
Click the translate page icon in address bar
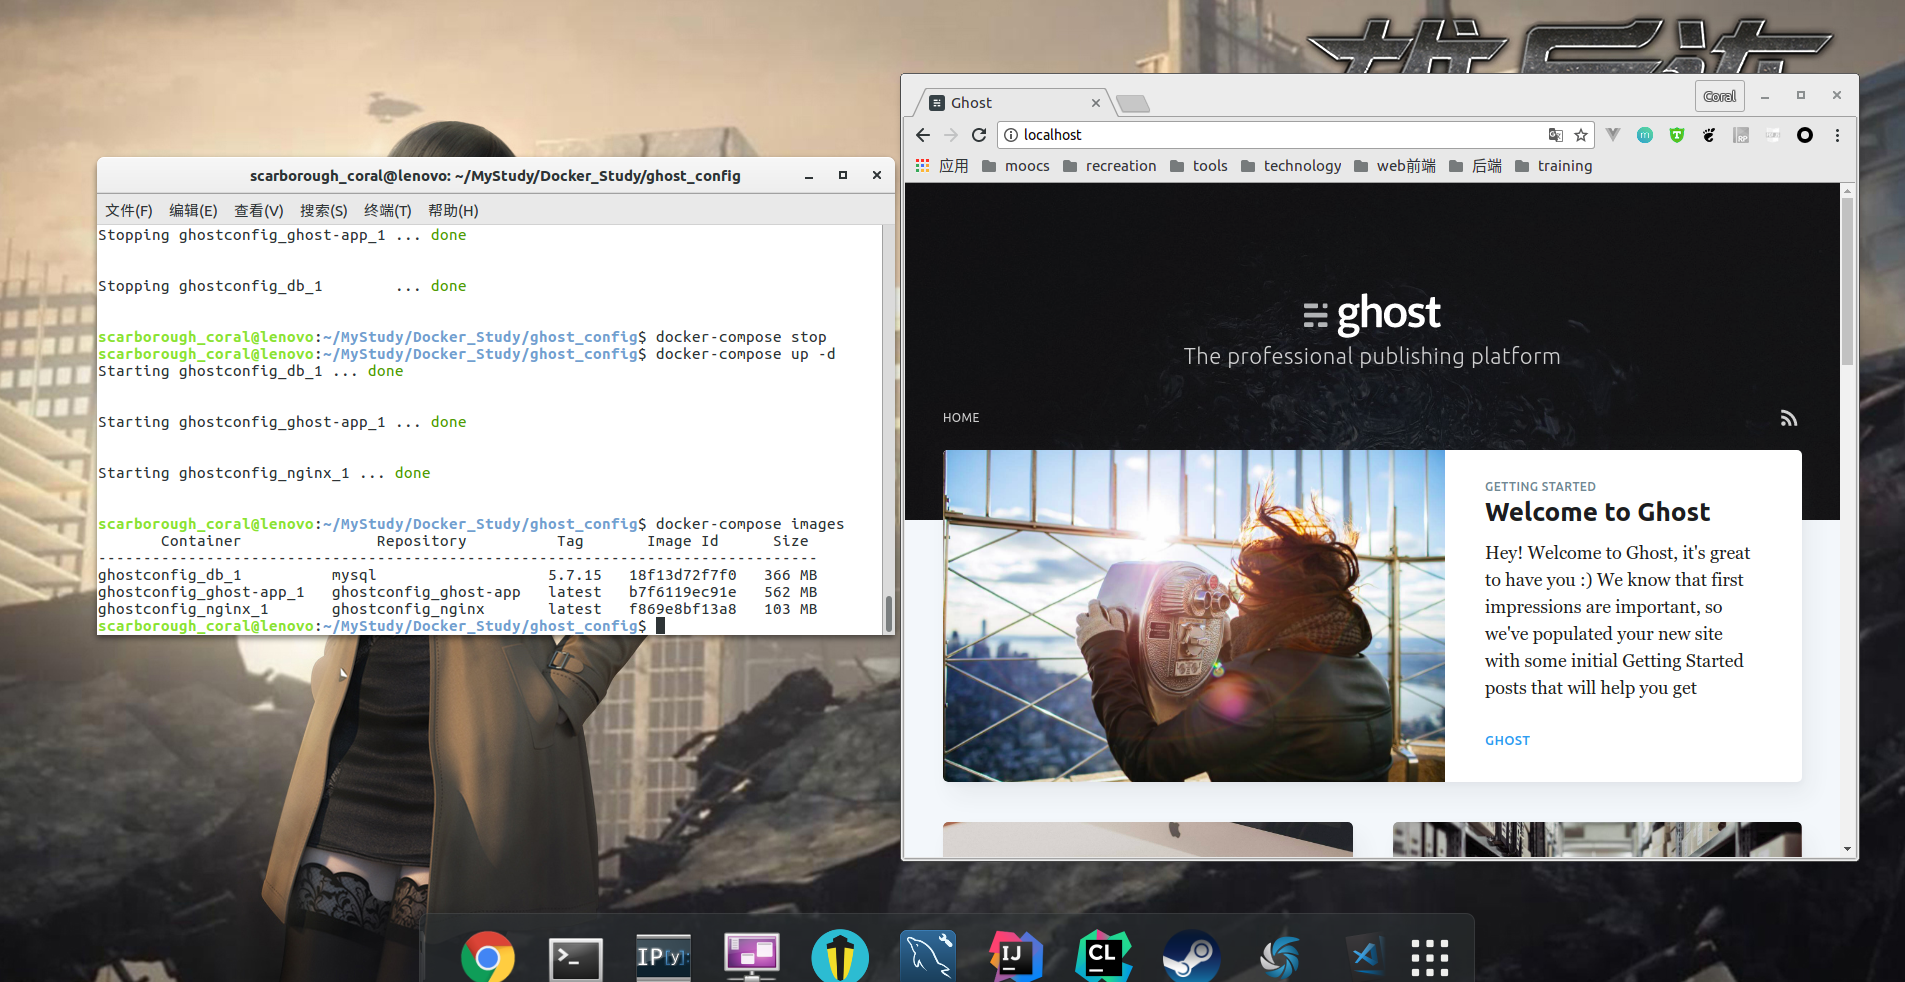pyautogui.click(x=1555, y=135)
